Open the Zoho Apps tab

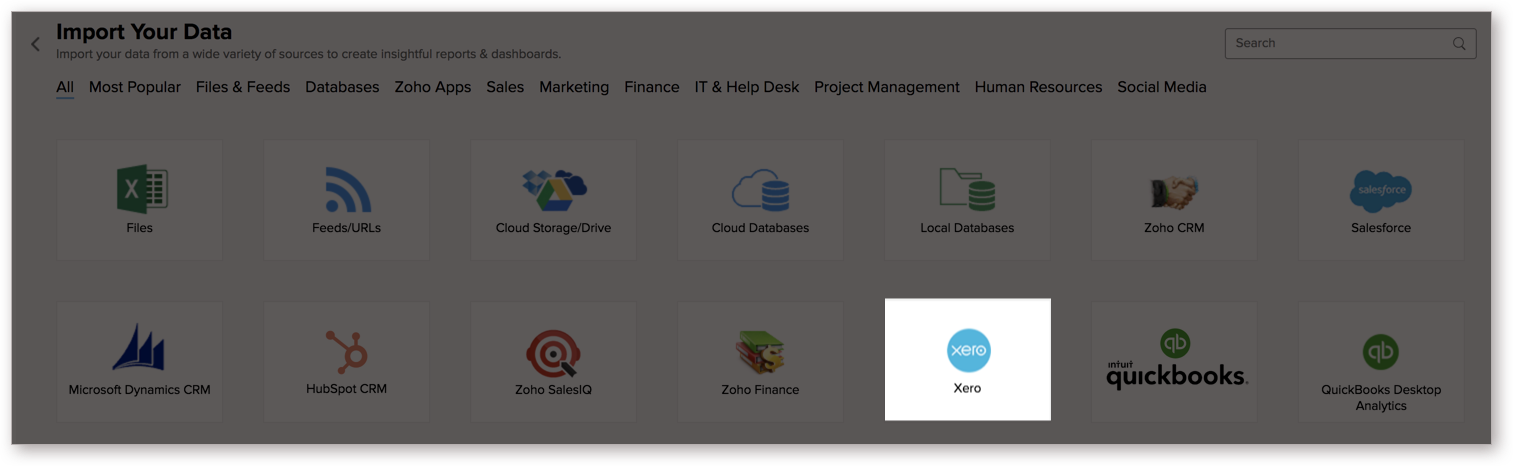tap(433, 87)
